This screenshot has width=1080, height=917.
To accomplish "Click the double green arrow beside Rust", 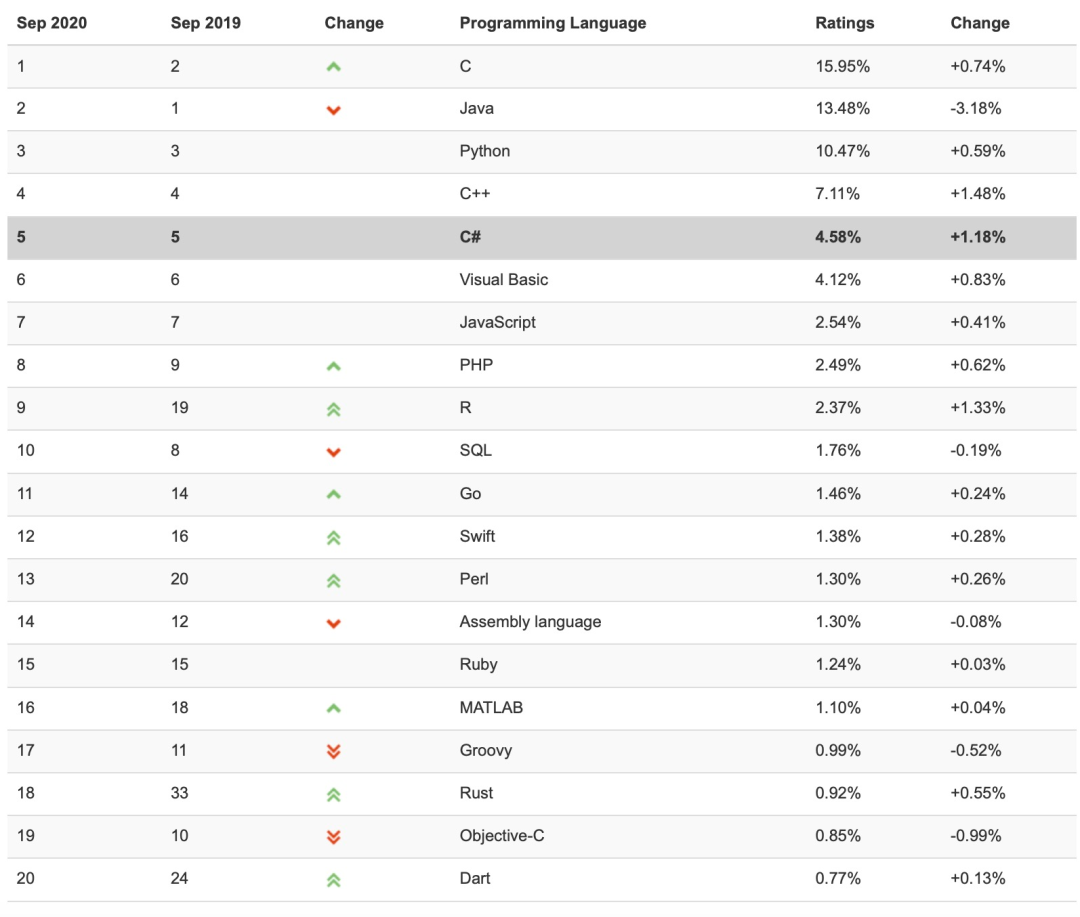I will point(333,795).
